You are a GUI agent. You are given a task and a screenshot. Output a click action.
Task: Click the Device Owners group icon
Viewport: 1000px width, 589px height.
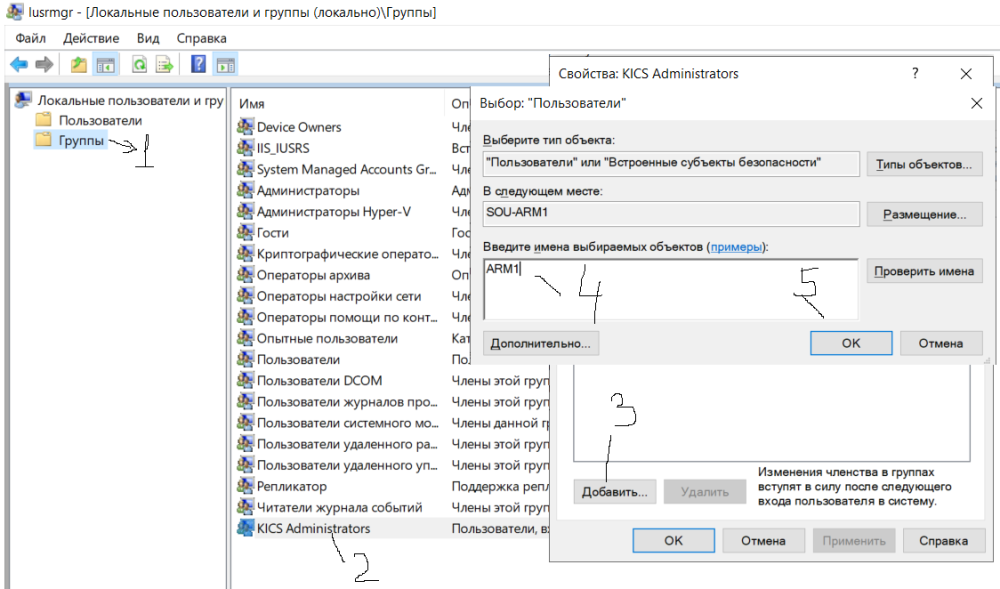(x=246, y=126)
